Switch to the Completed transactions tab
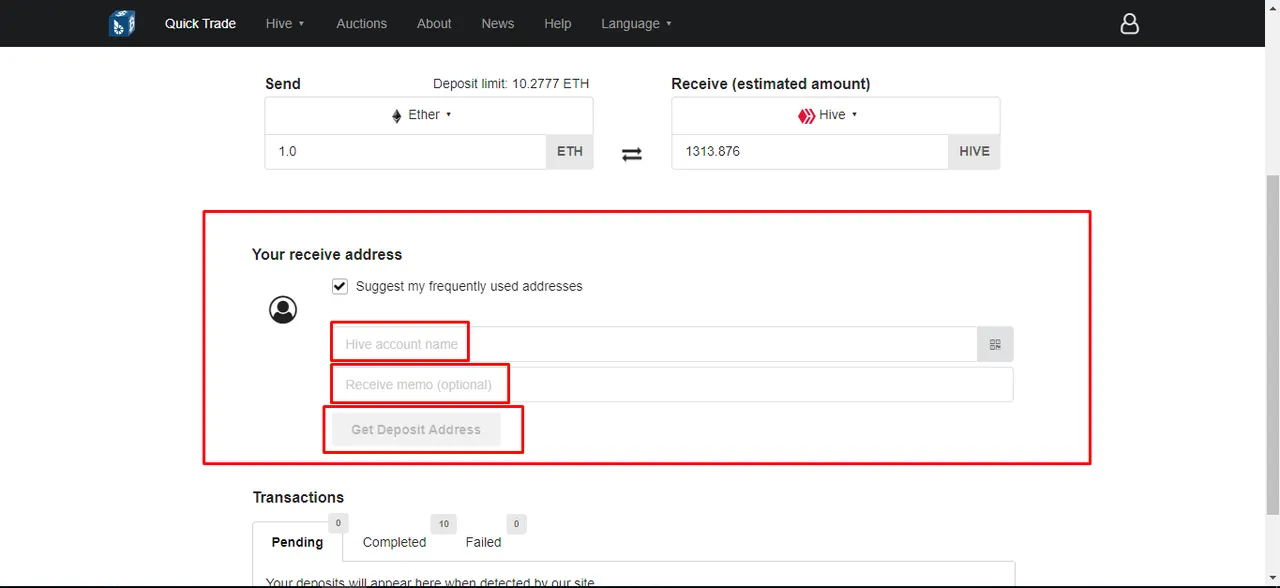1280x588 pixels. click(394, 542)
